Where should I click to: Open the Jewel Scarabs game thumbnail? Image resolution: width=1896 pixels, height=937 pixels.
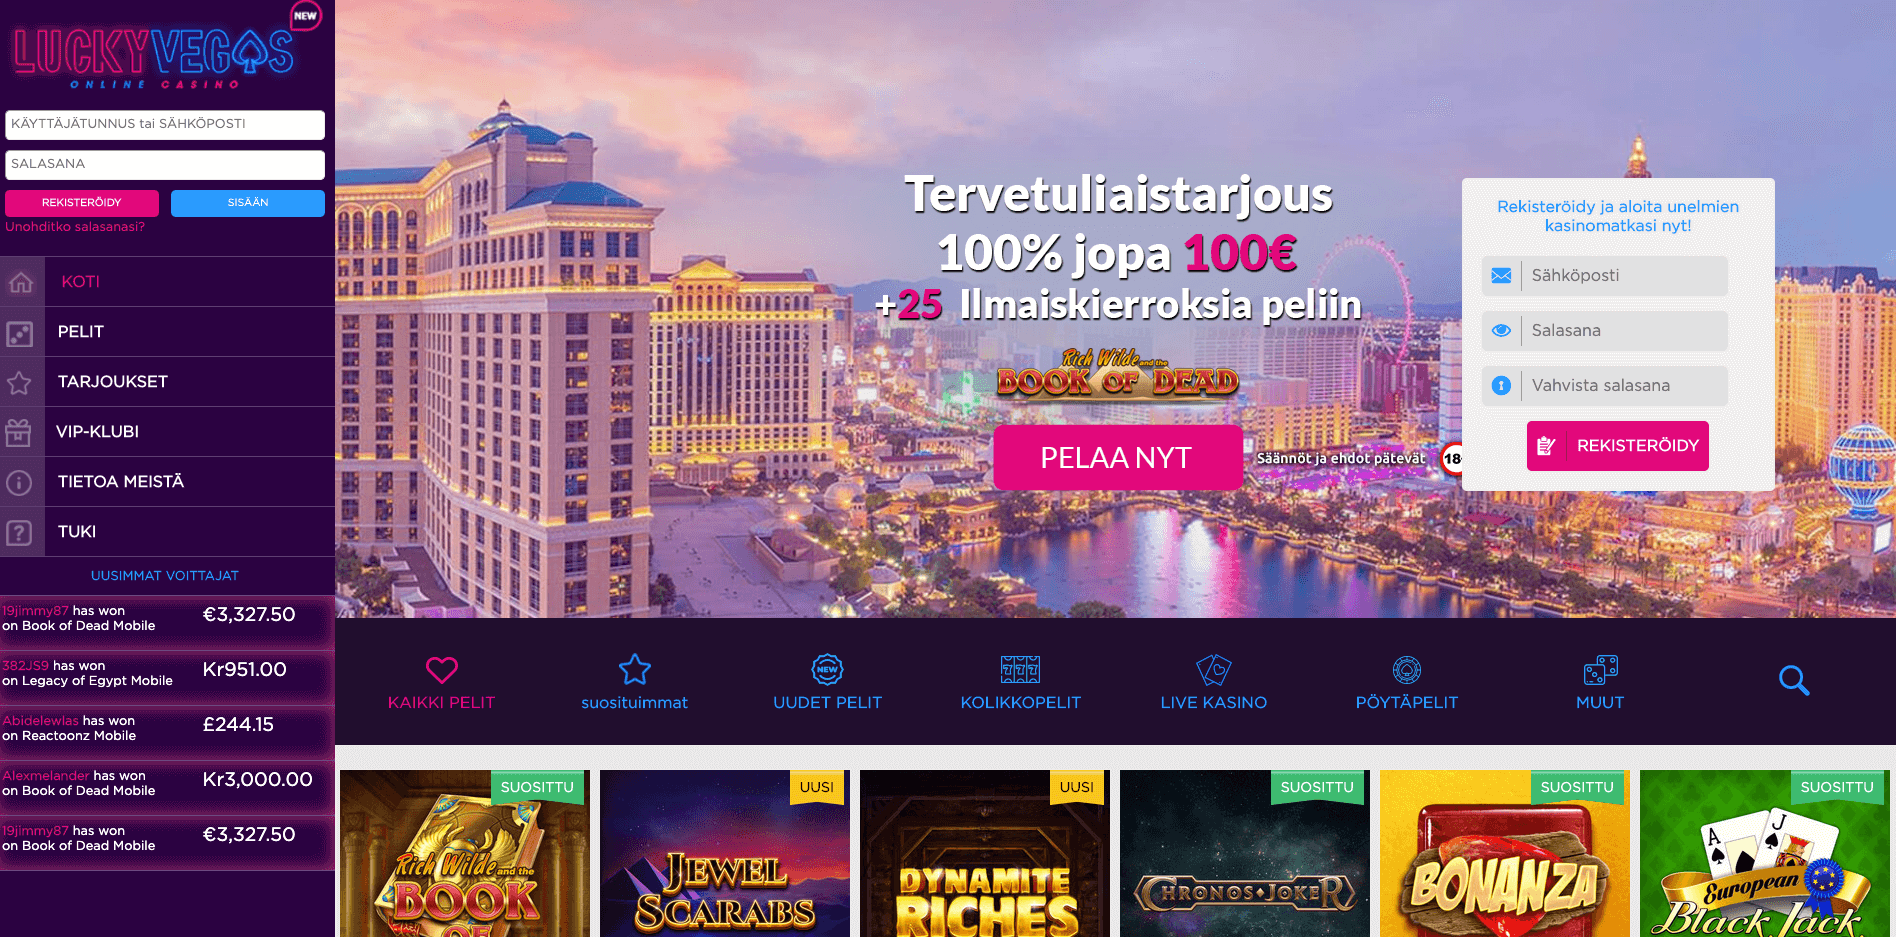[725, 854]
